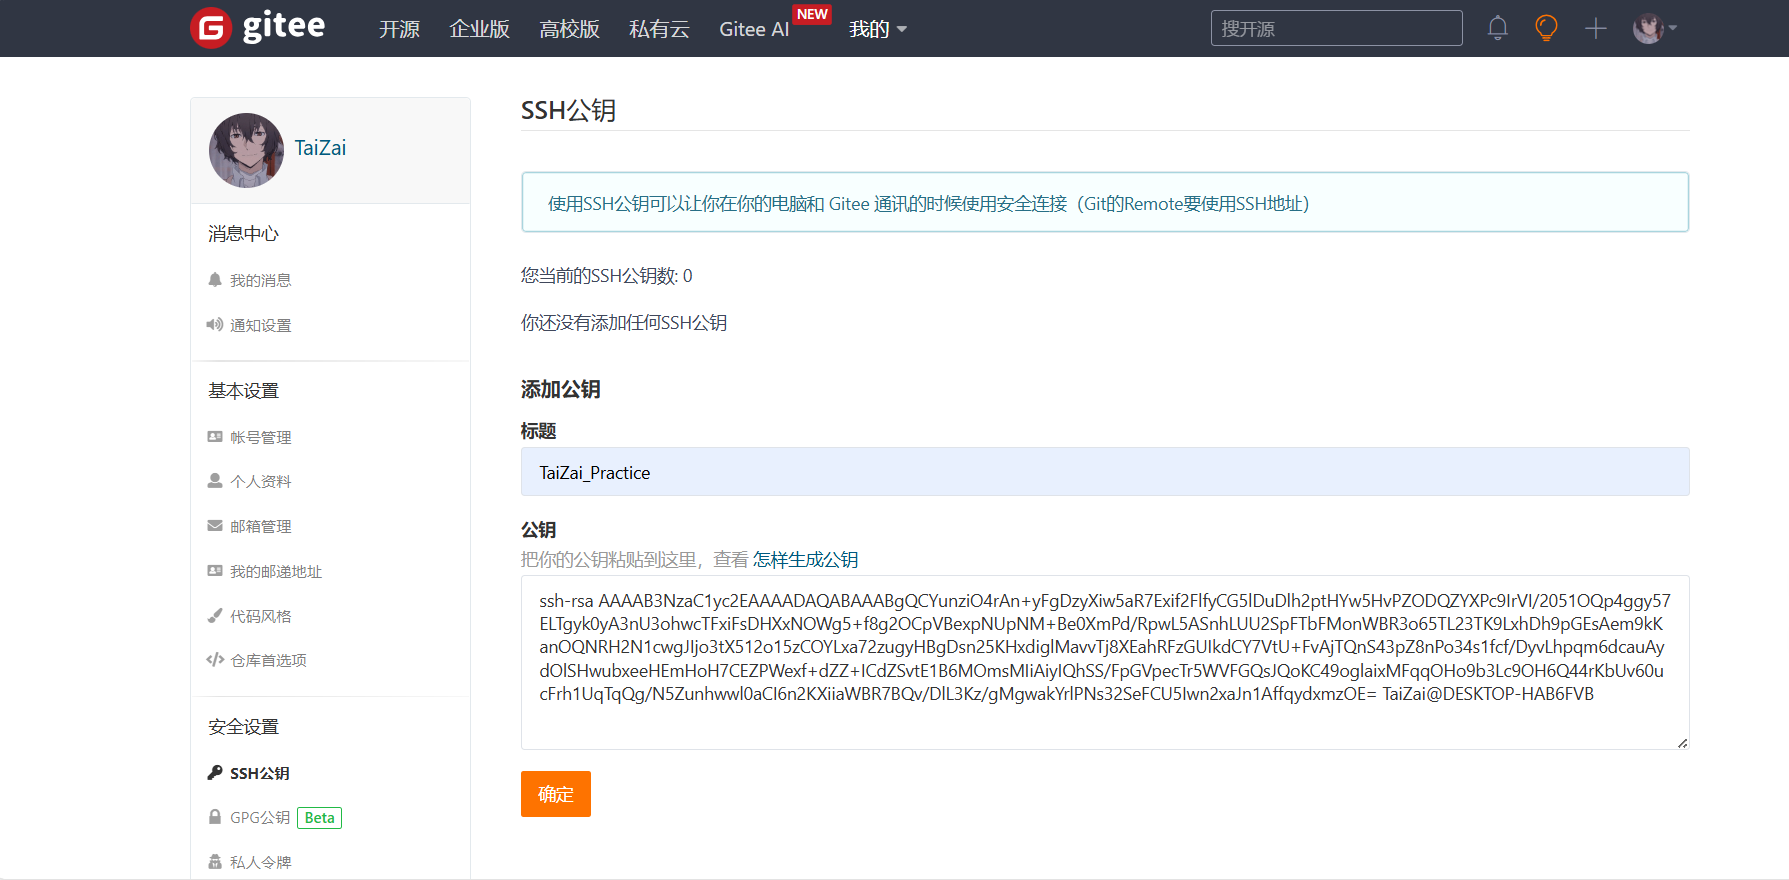
Task: Click the icon beside 私人令牌
Action: (215, 861)
